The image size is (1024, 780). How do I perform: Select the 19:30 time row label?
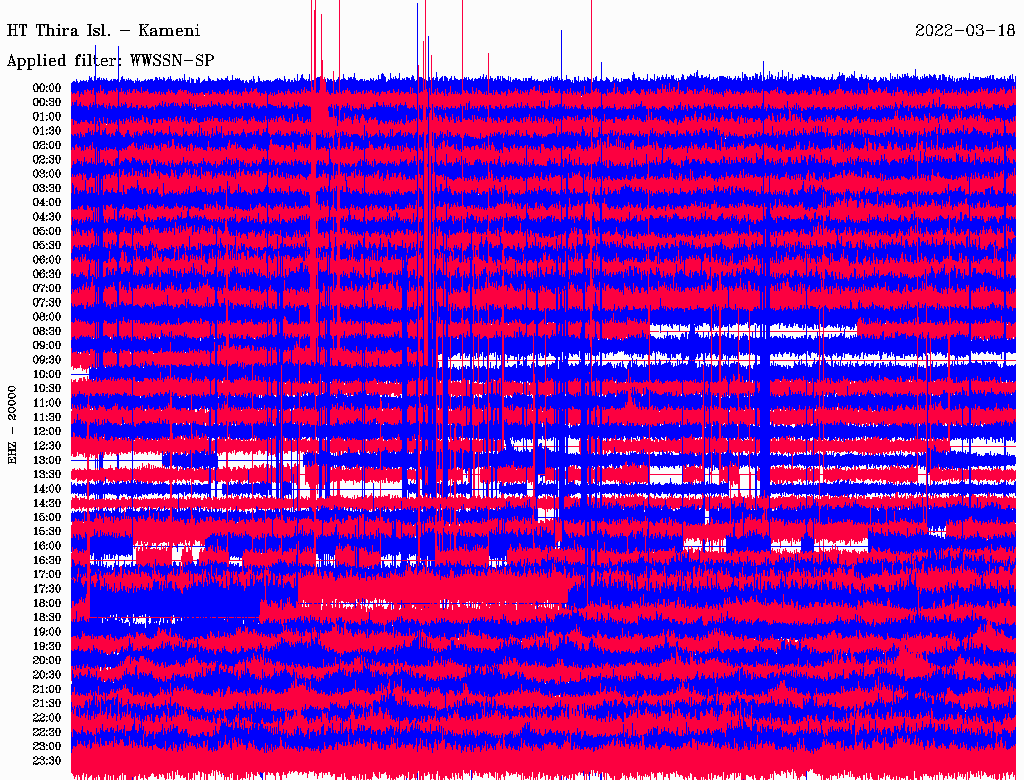point(47,647)
